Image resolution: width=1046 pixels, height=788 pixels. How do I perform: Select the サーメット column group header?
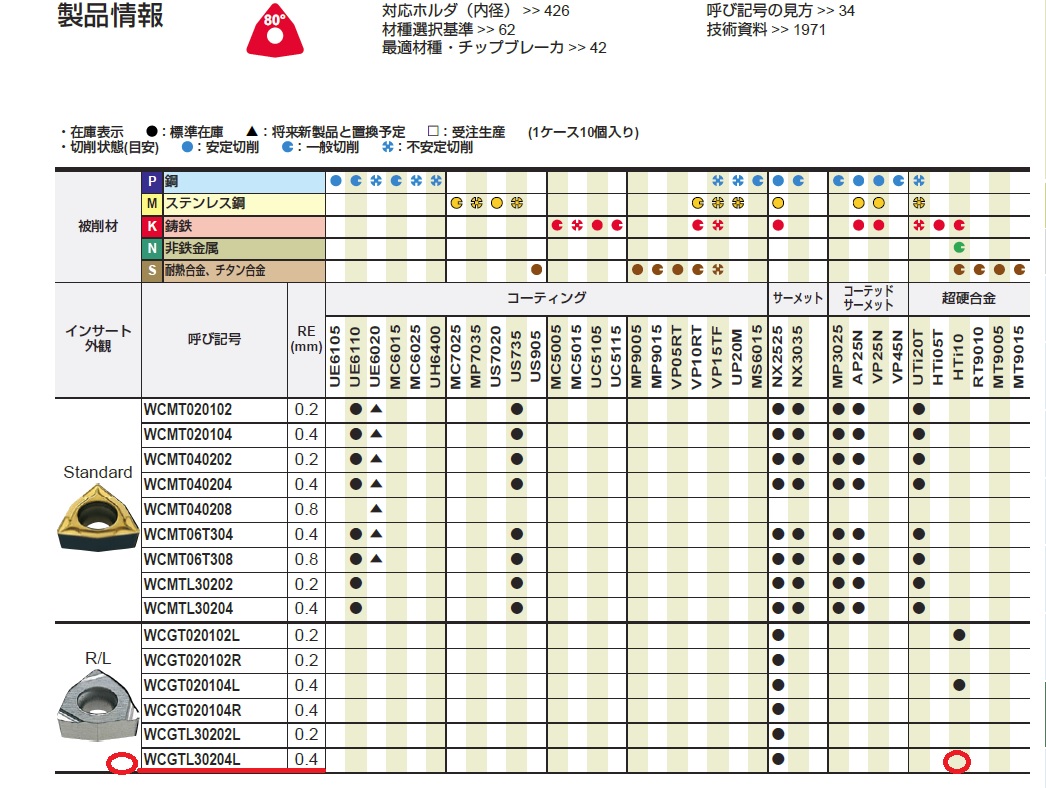click(x=798, y=298)
